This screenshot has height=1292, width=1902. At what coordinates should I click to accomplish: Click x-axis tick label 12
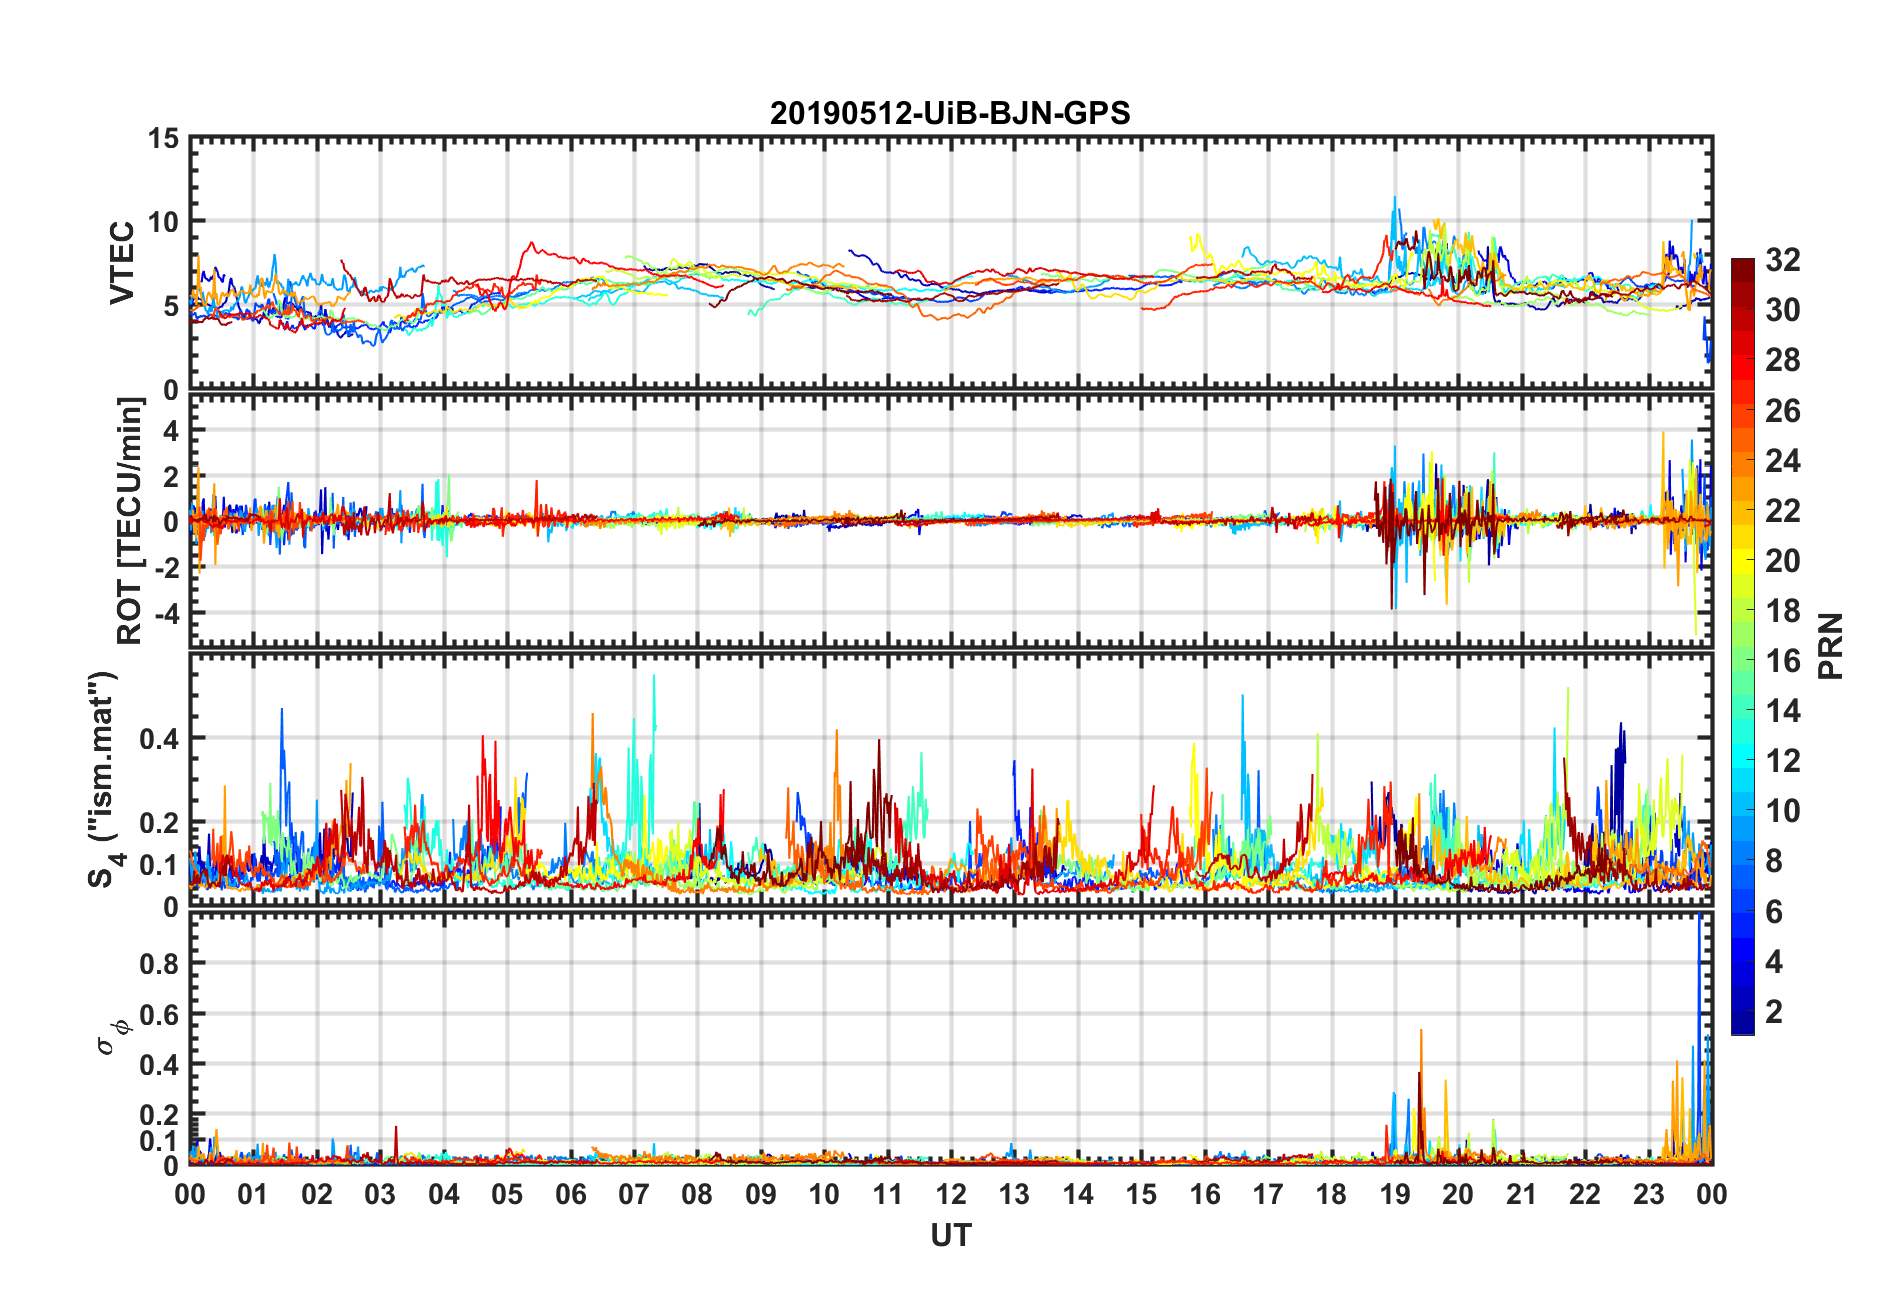click(x=951, y=1194)
